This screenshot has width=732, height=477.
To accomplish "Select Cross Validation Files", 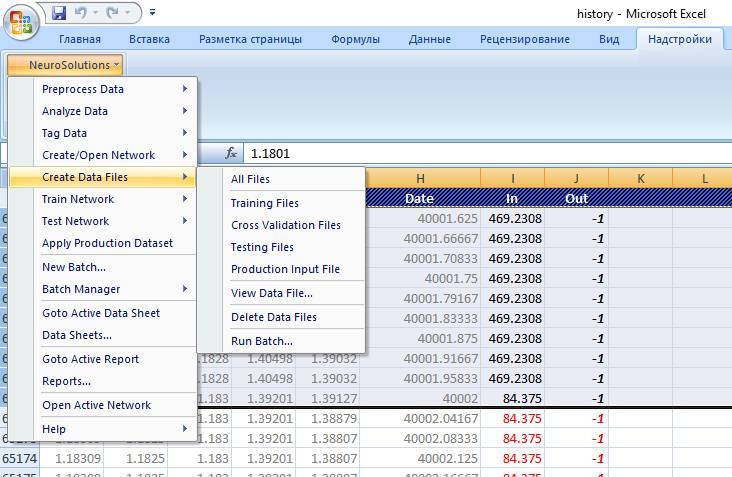I will [x=281, y=225].
